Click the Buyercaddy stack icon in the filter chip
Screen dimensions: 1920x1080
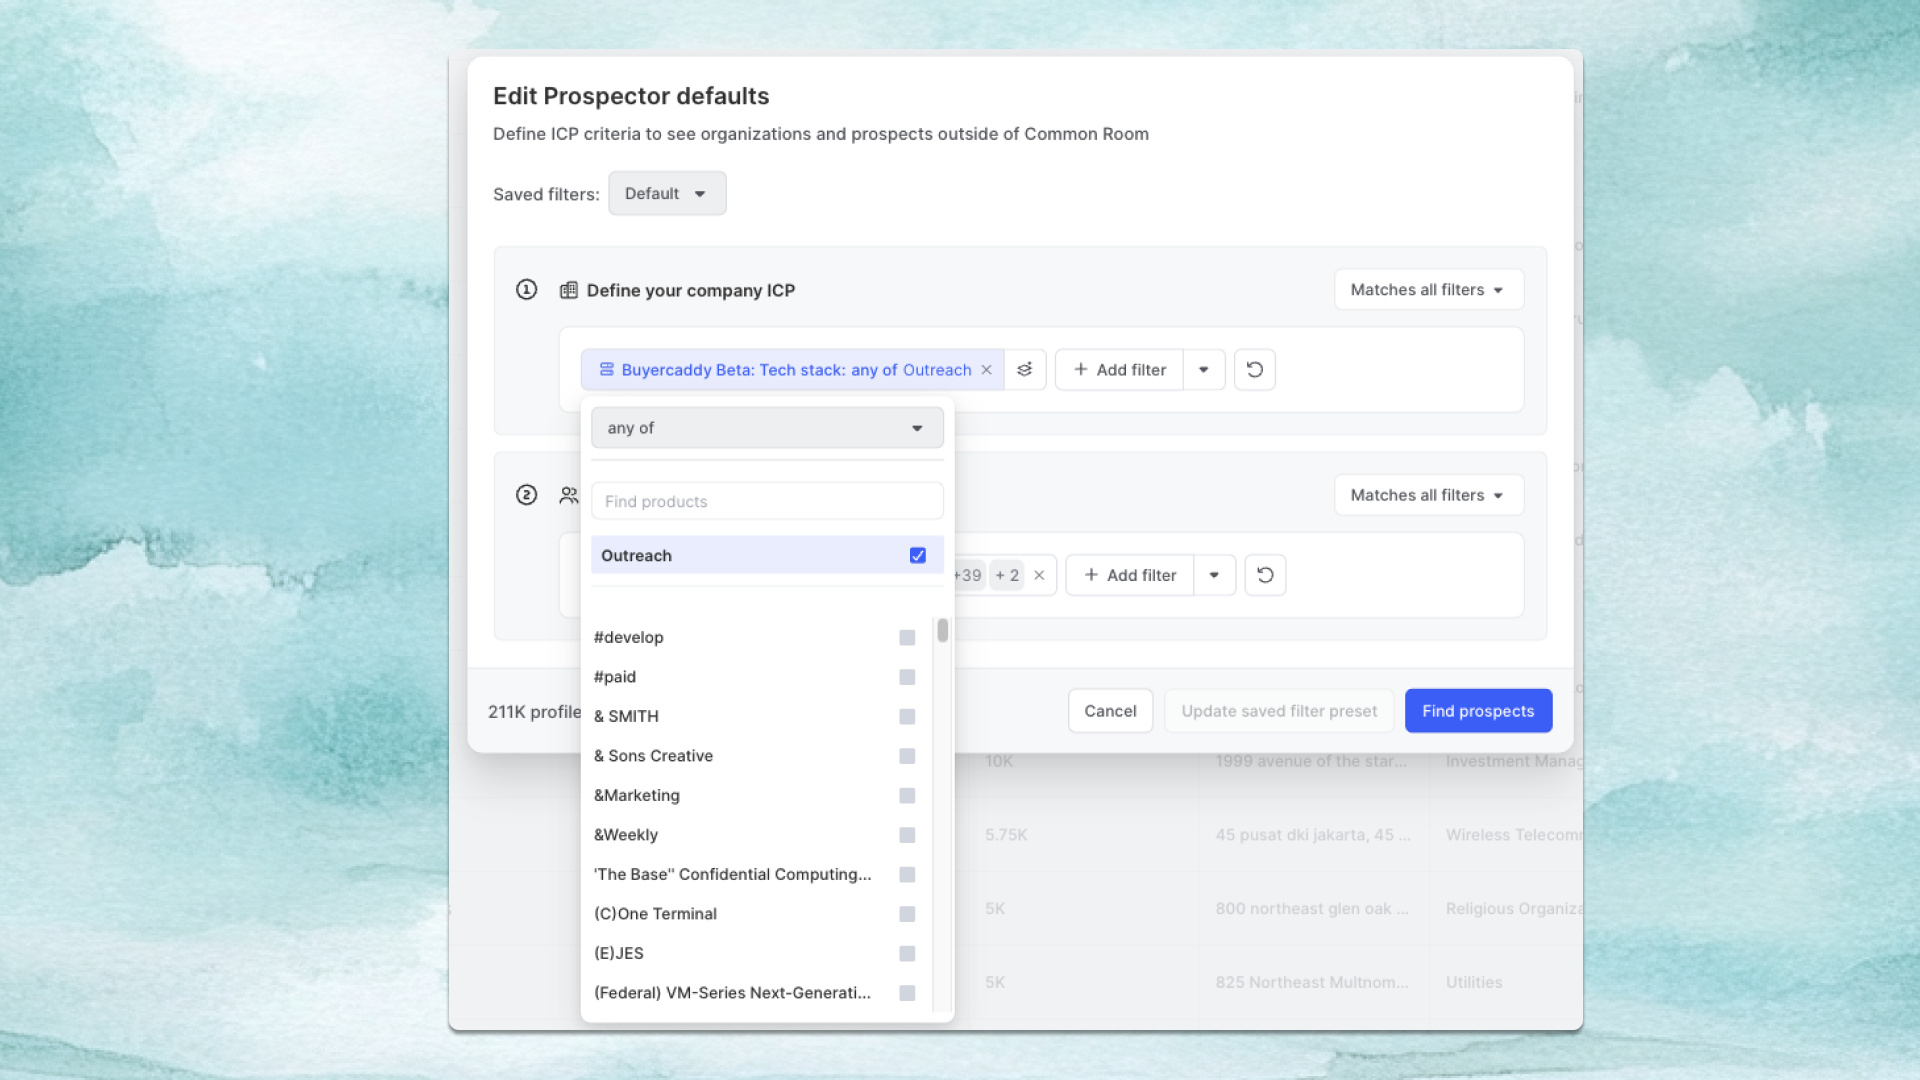click(x=606, y=370)
